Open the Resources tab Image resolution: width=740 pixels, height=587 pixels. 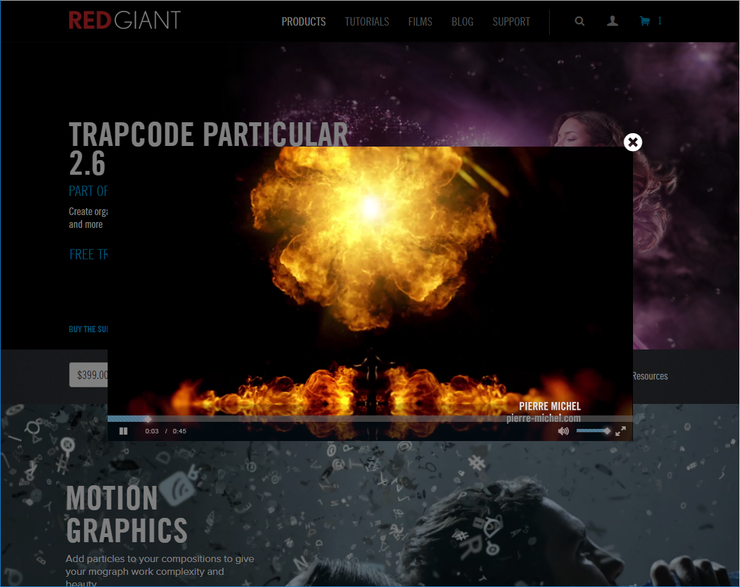tap(650, 376)
